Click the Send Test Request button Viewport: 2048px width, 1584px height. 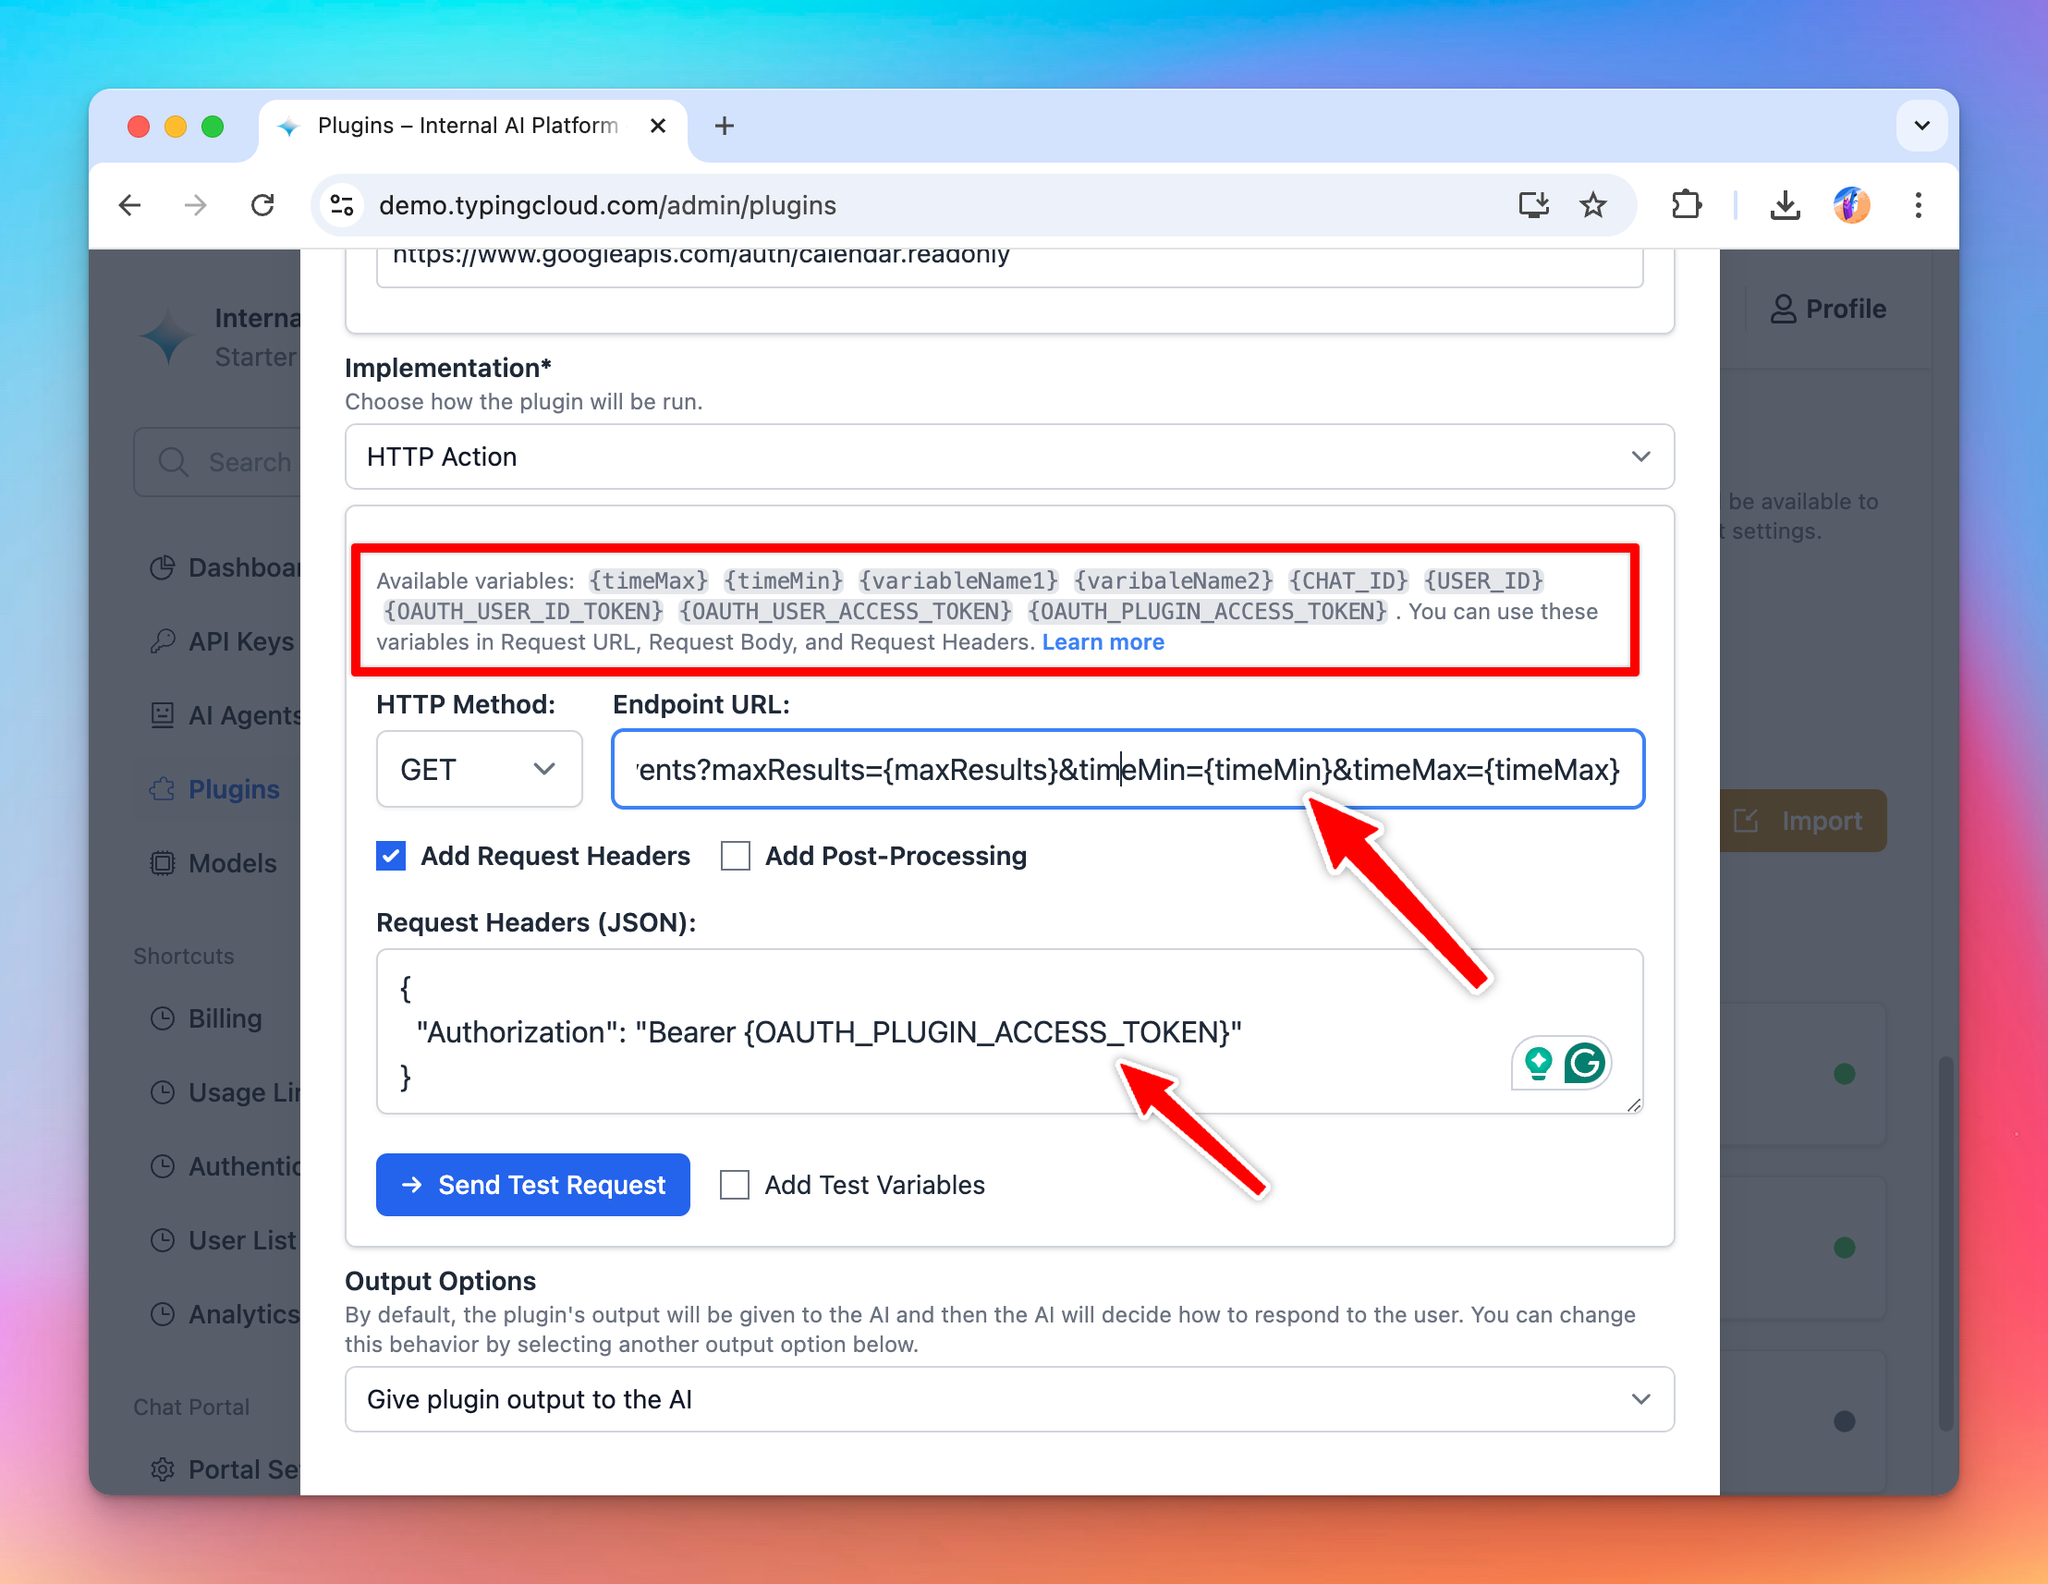[x=533, y=1185]
